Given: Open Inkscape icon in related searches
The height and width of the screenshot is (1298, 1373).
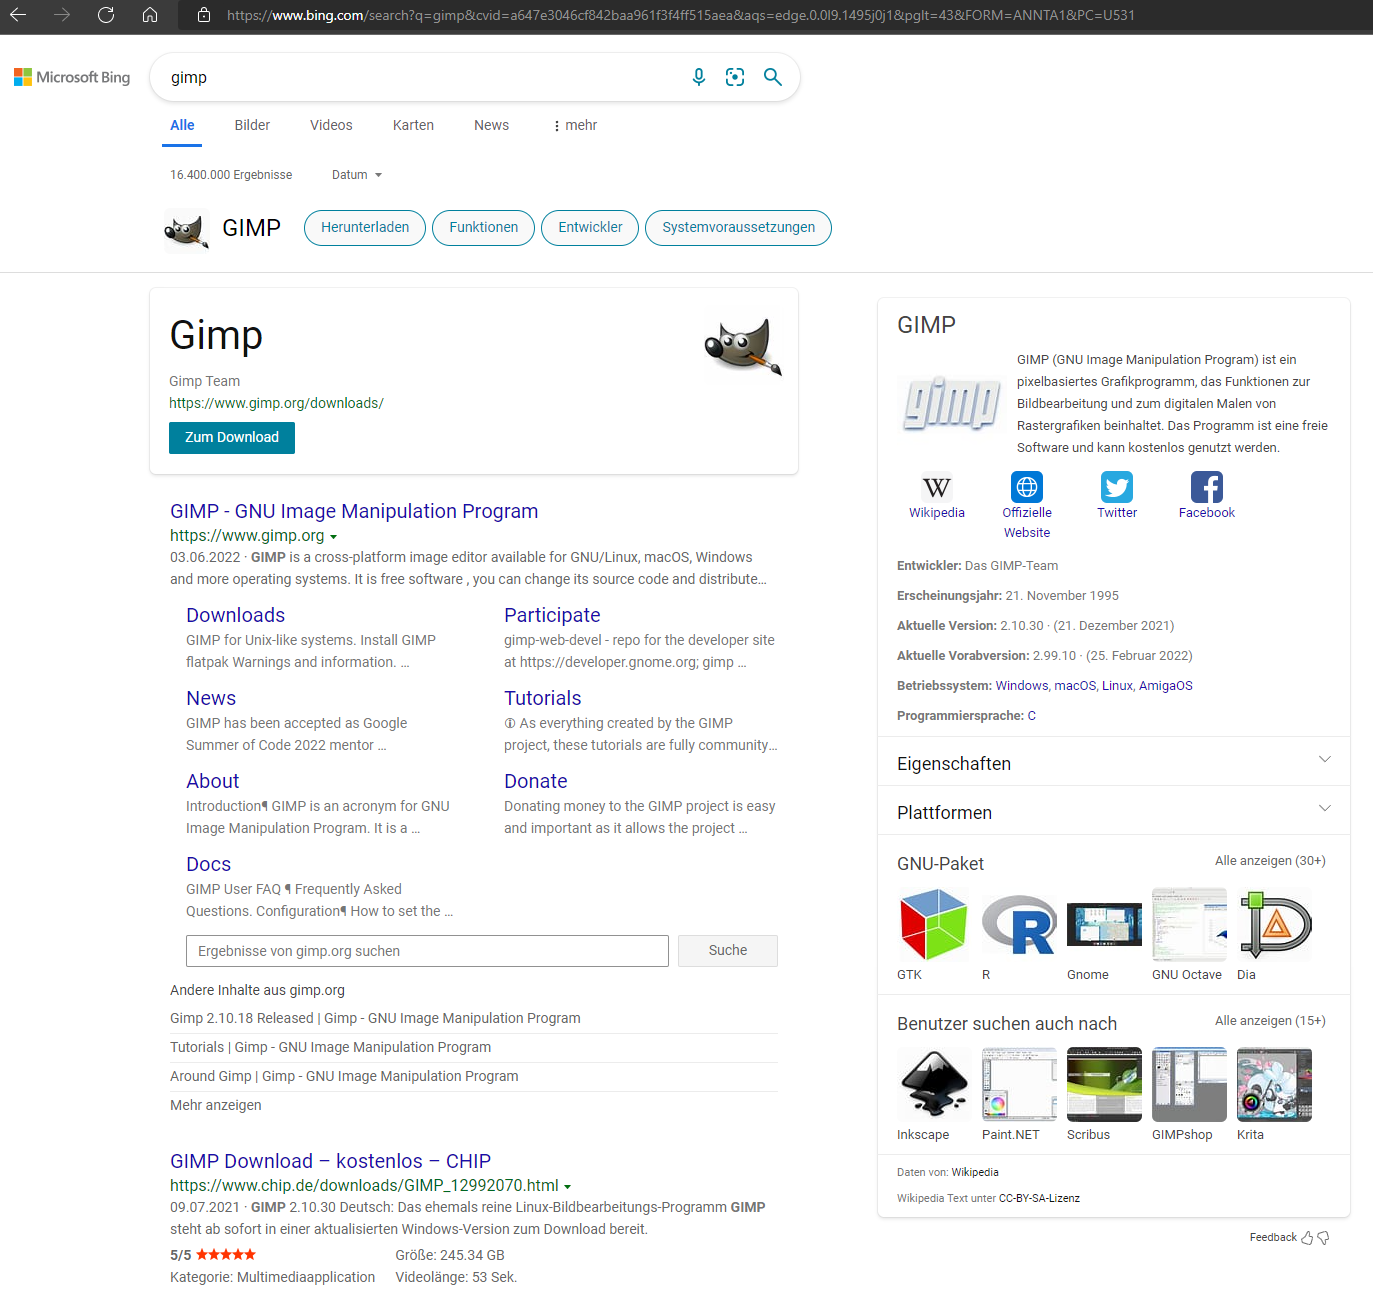Looking at the screenshot, I should [x=934, y=1085].
